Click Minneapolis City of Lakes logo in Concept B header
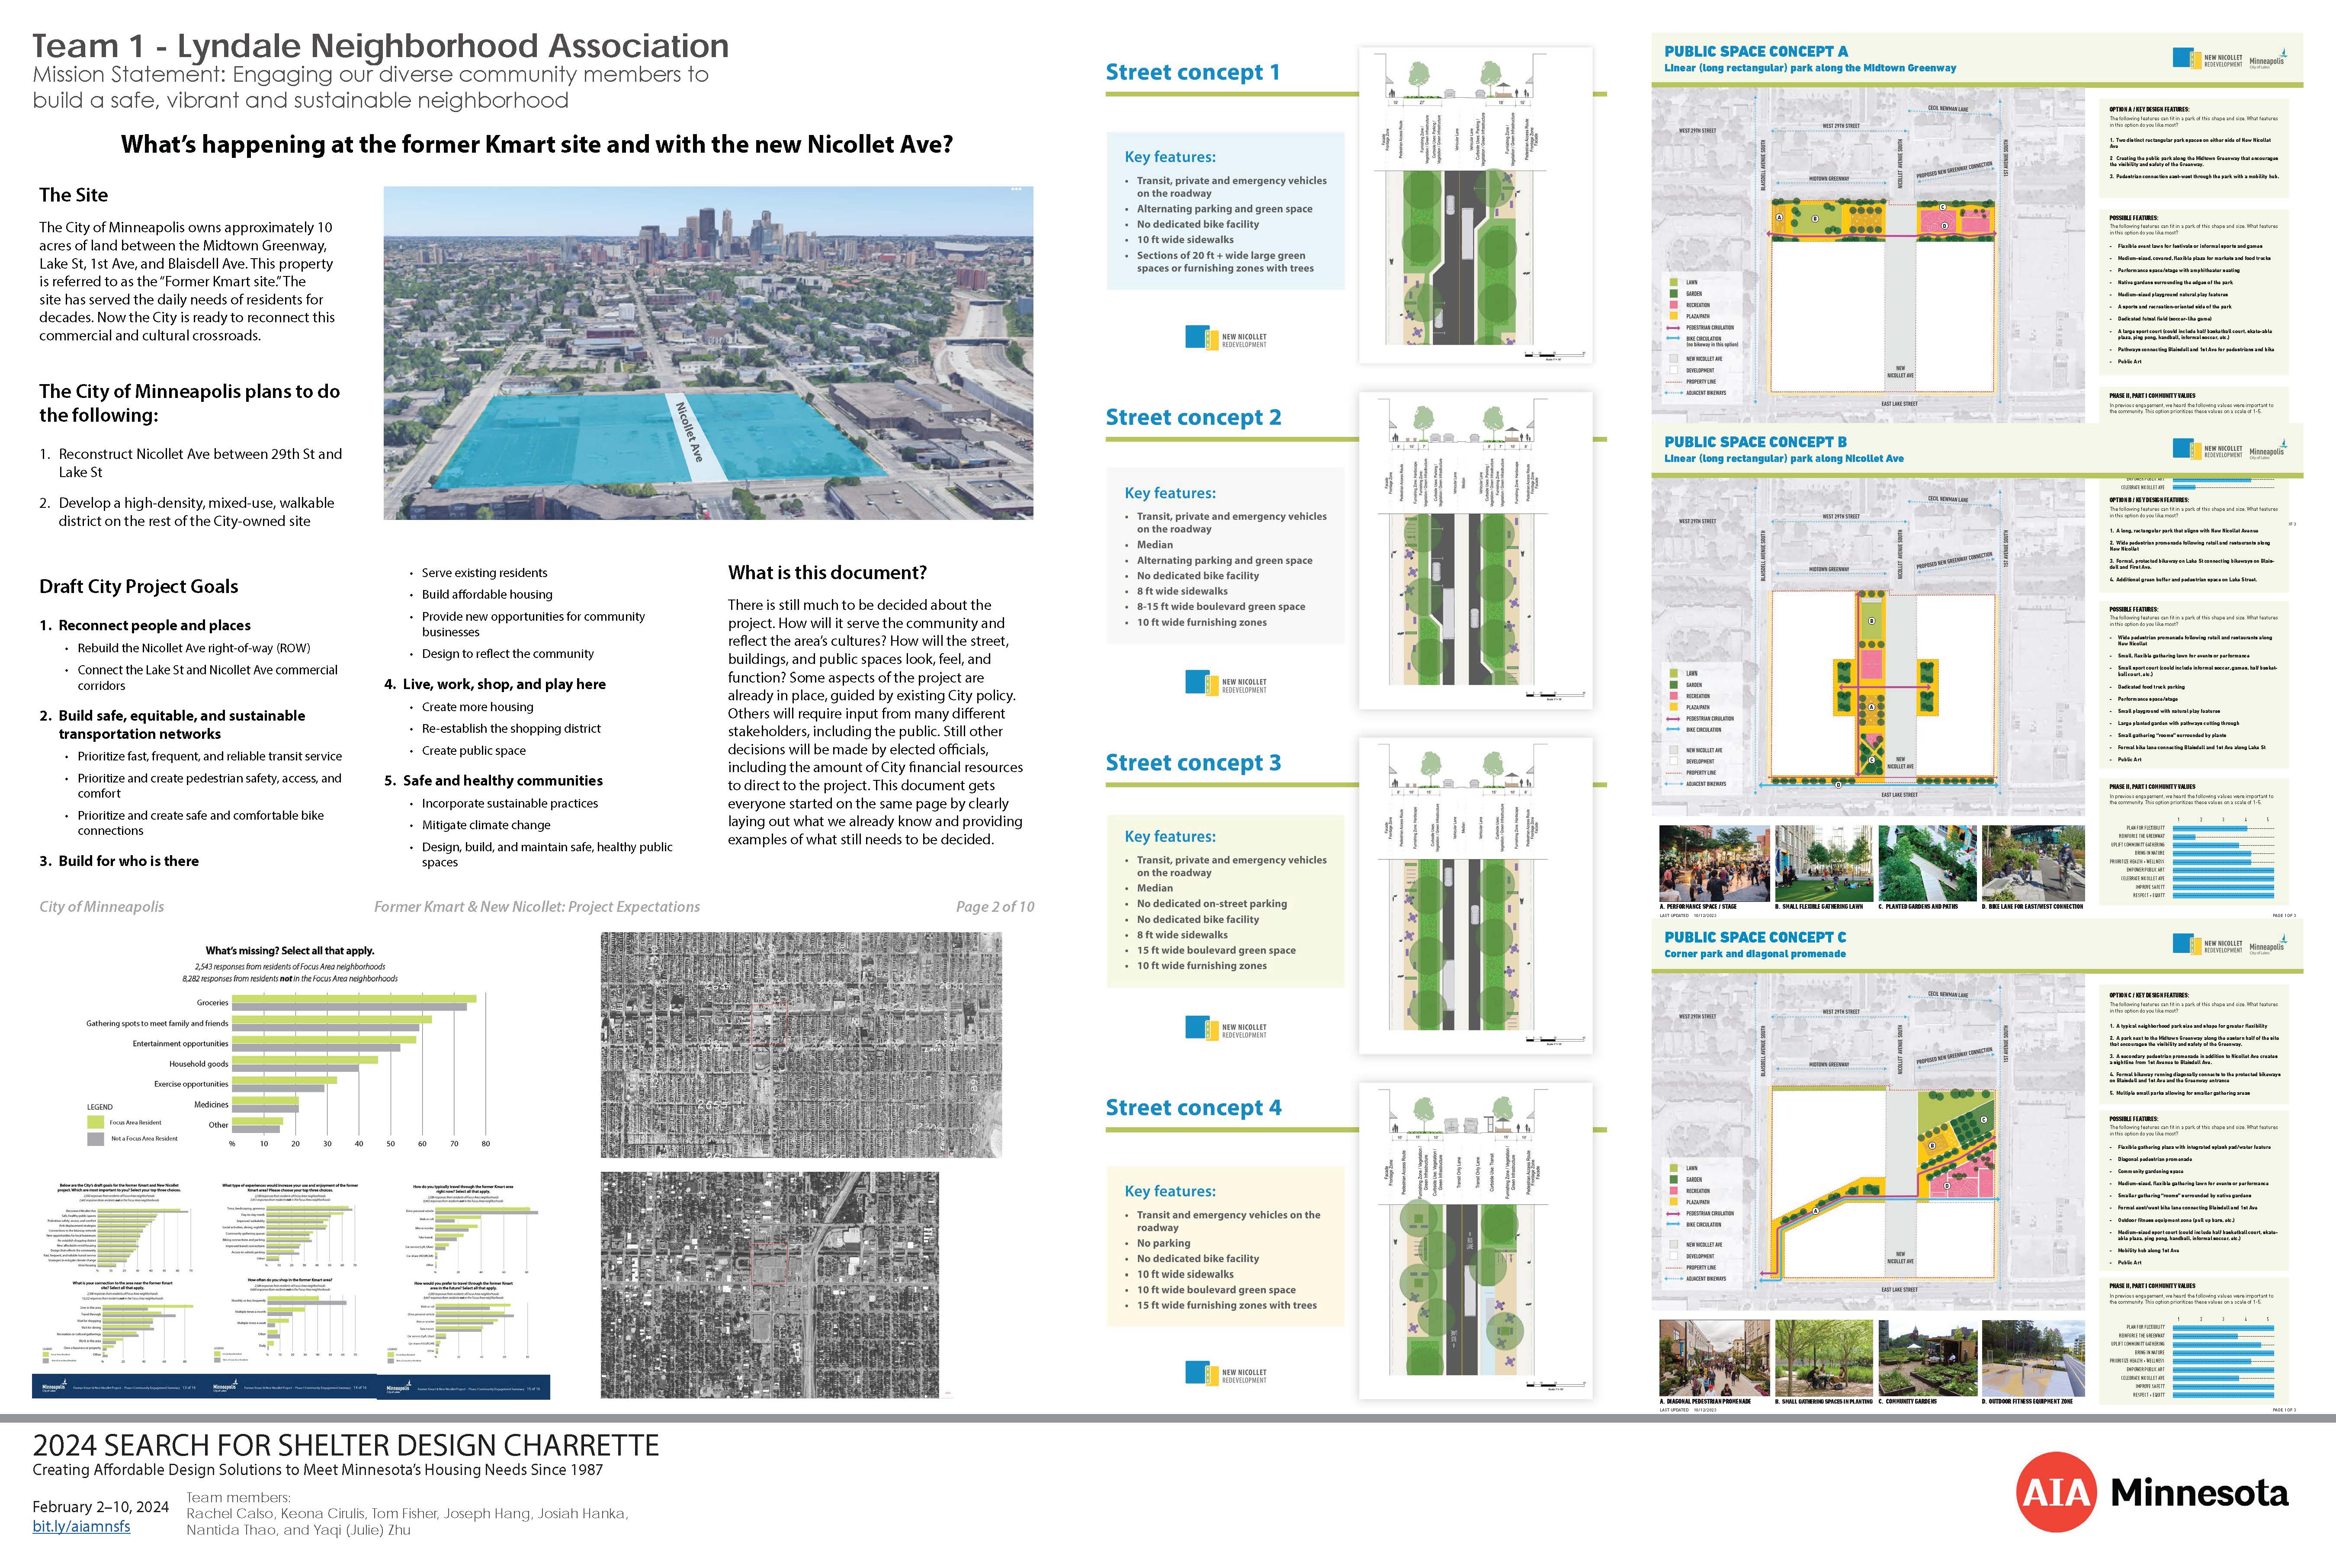Image resolution: width=2336 pixels, height=1568 pixels. pyautogui.click(x=2268, y=450)
